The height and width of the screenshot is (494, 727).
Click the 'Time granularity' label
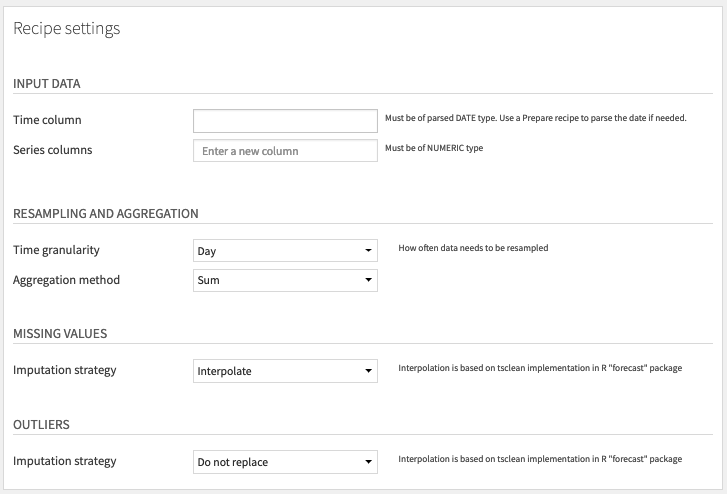(x=56, y=250)
